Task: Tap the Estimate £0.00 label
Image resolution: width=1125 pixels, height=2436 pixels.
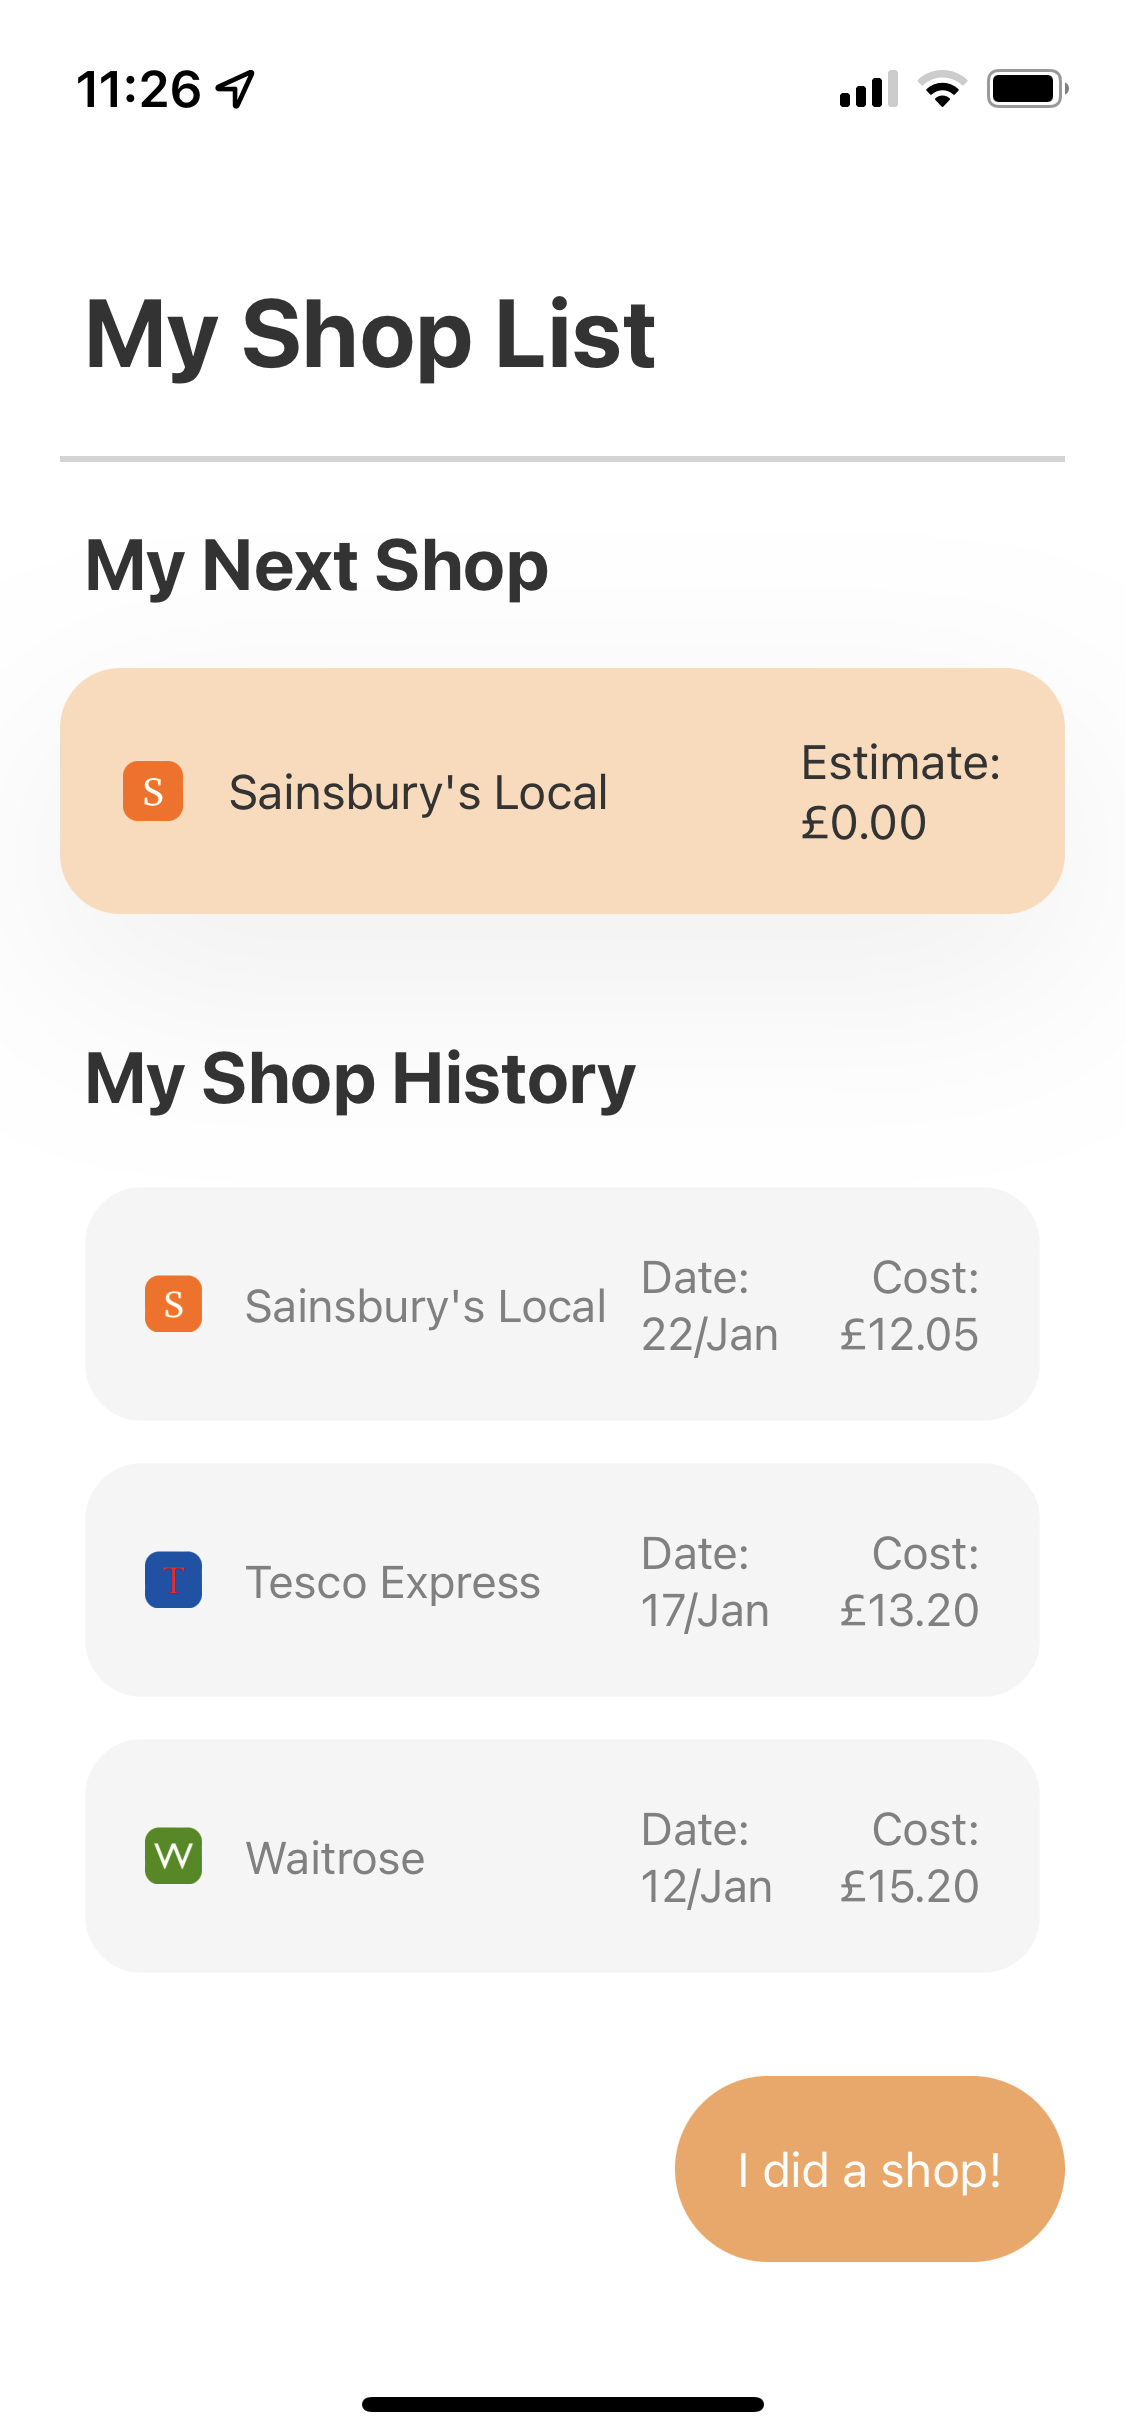Action: coord(900,792)
